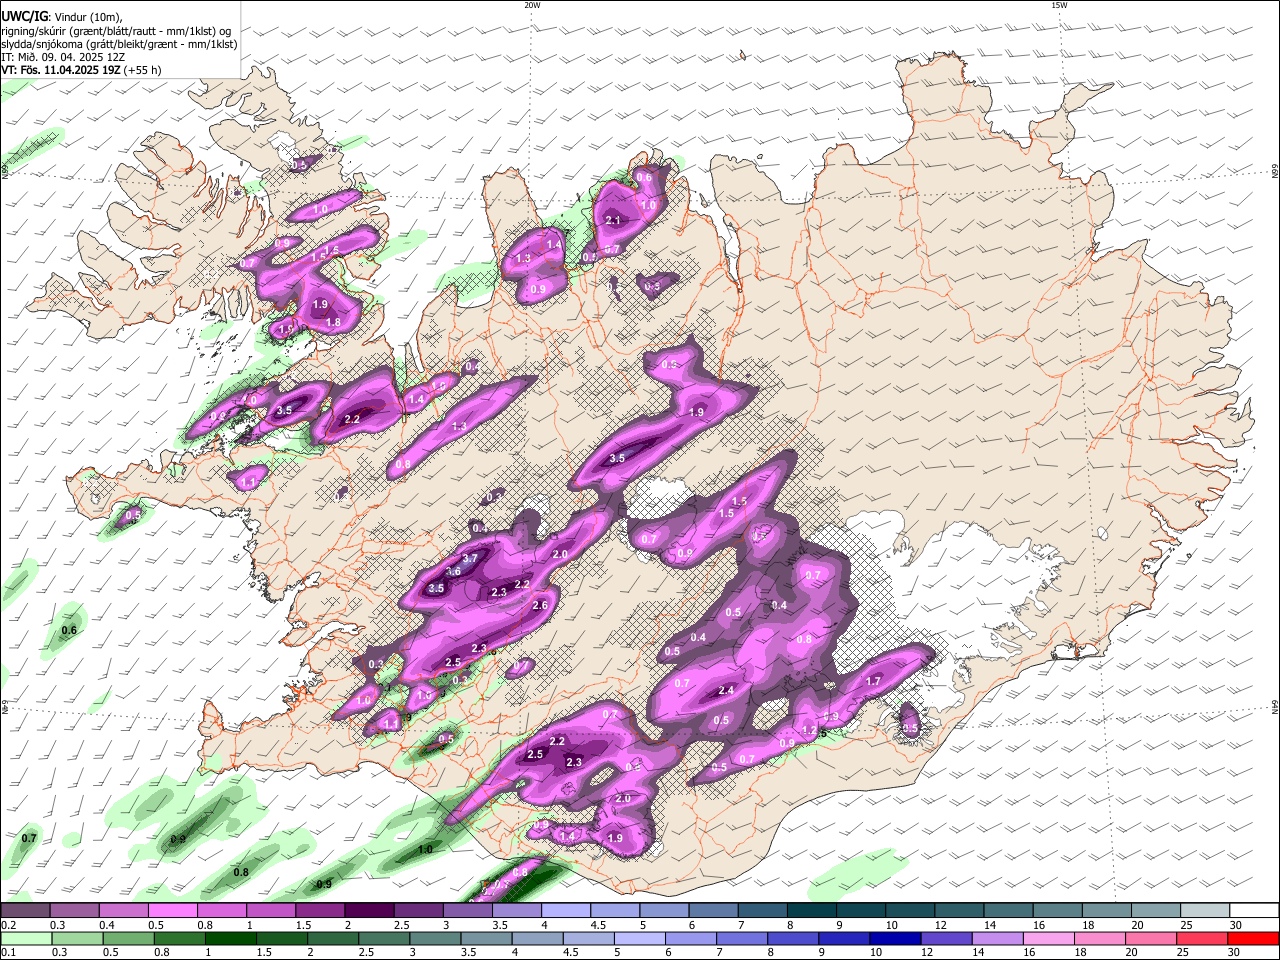
Task: Select the upper legend swatch starting at 0.2
Action: (x=25, y=910)
